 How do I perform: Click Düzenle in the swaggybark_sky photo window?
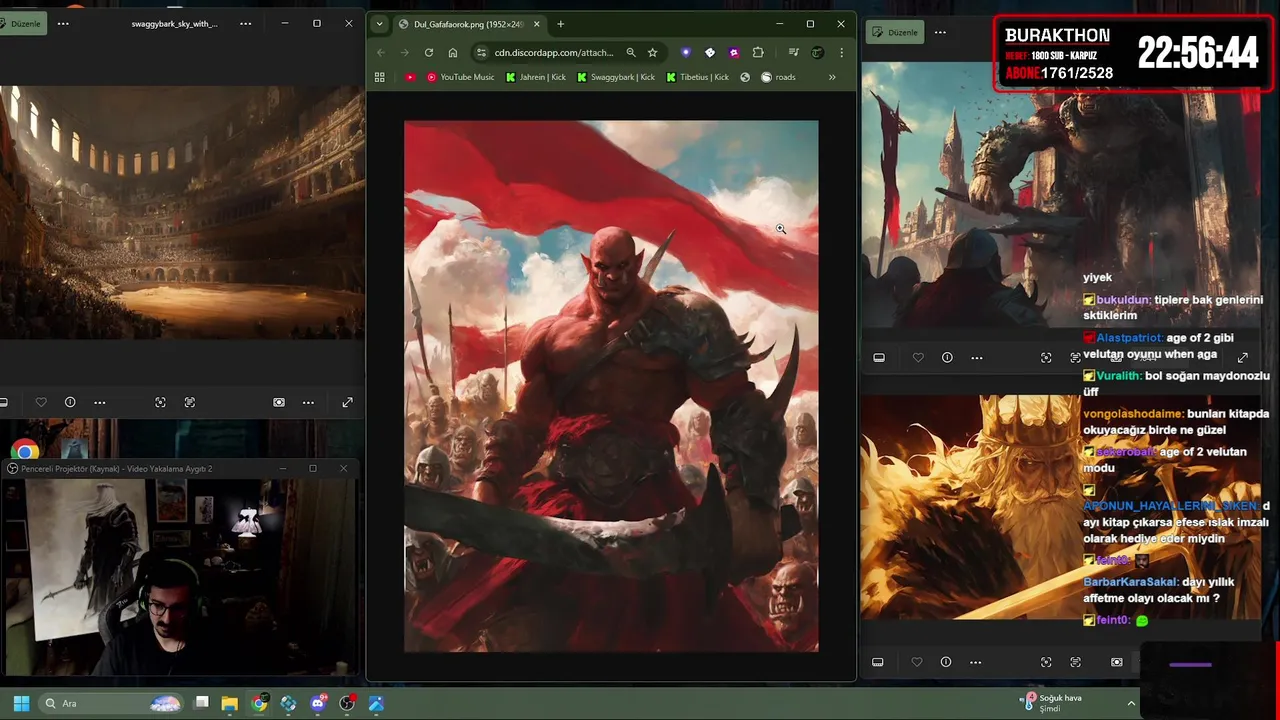20,23
